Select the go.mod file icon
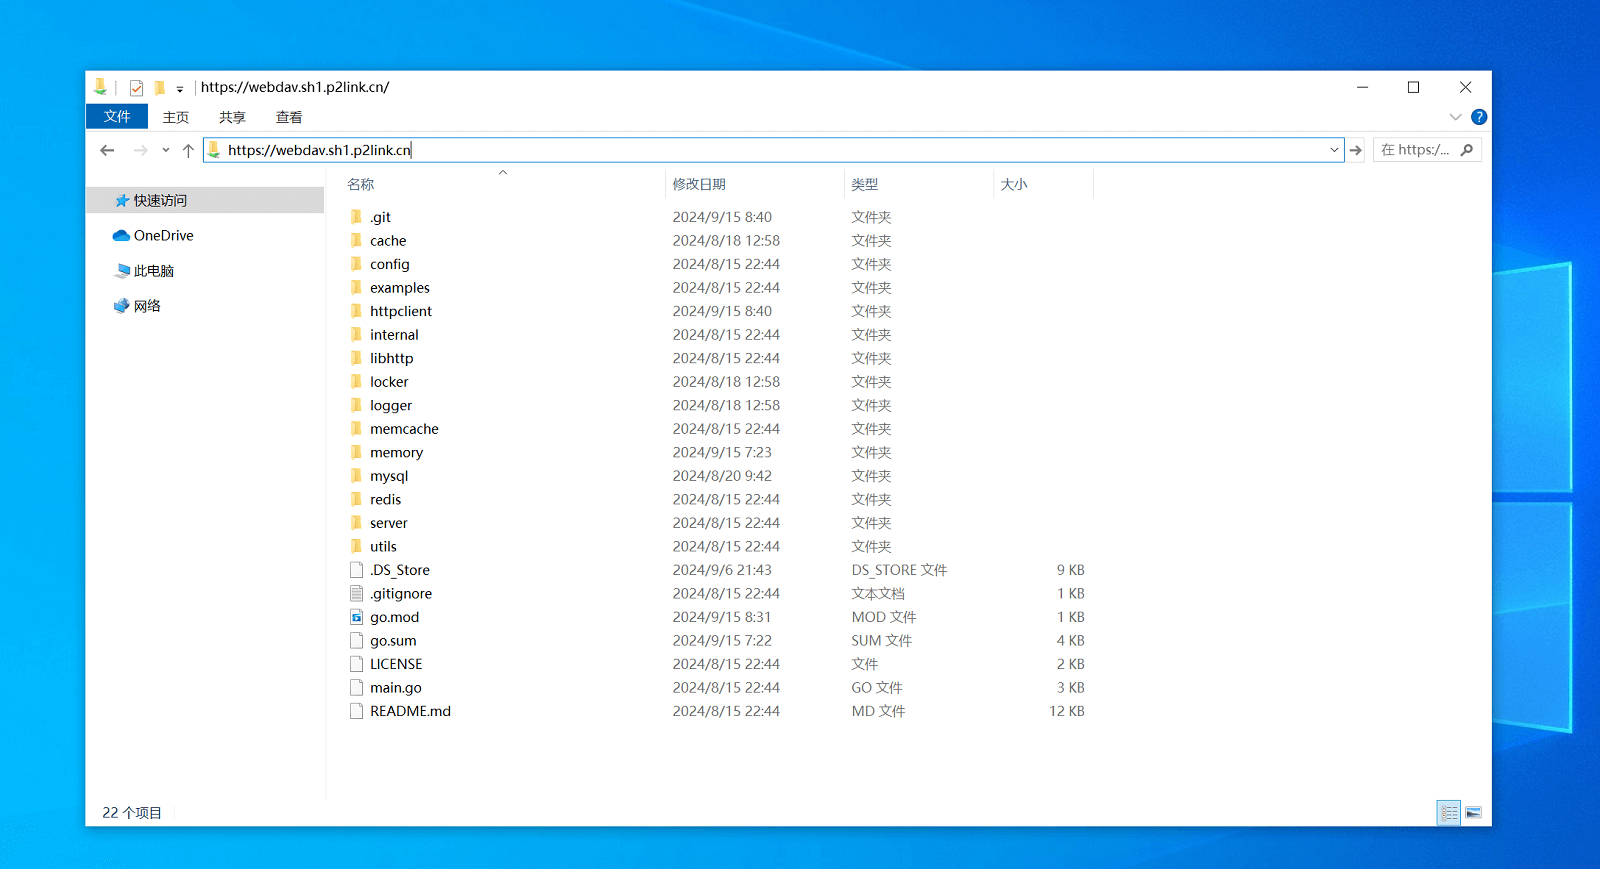1600x869 pixels. tap(356, 617)
